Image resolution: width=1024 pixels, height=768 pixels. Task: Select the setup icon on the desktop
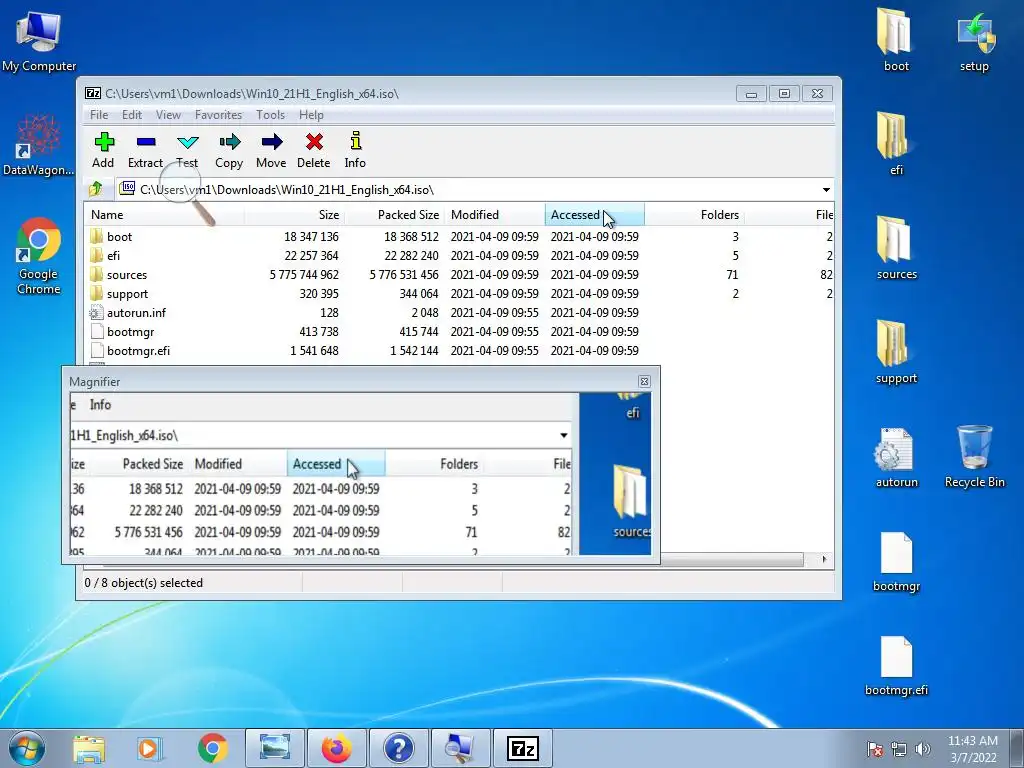point(974,41)
